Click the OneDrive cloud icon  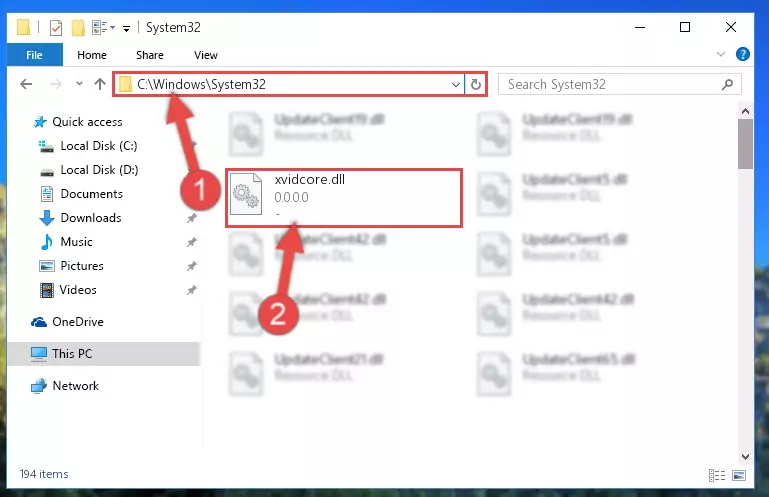click(x=39, y=322)
